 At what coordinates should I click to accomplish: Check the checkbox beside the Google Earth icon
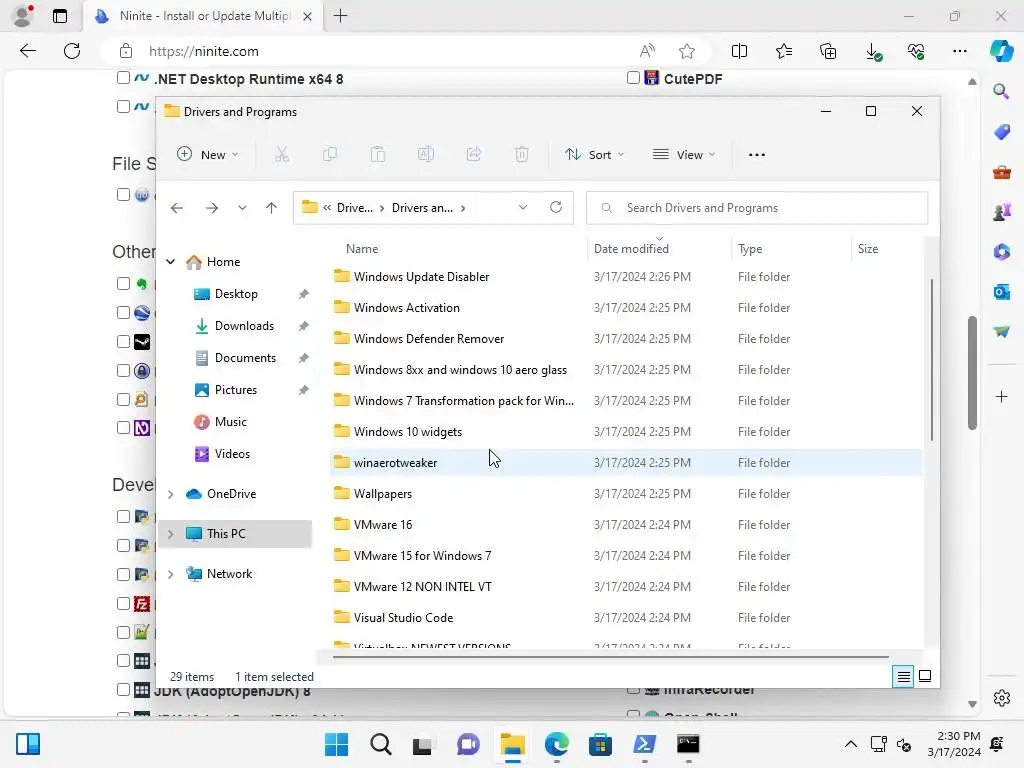click(x=123, y=312)
